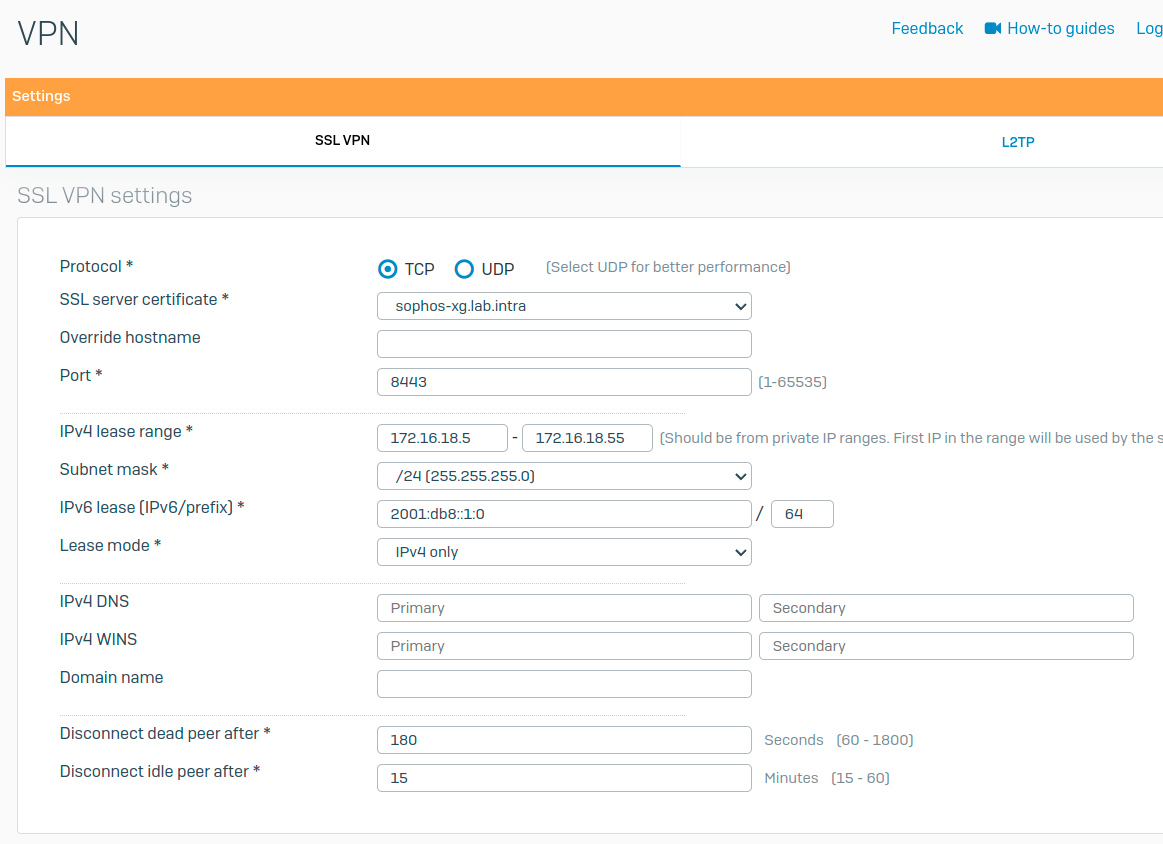
Task: Click the IPv4 DNS Primary field
Action: pyautogui.click(x=564, y=608)
